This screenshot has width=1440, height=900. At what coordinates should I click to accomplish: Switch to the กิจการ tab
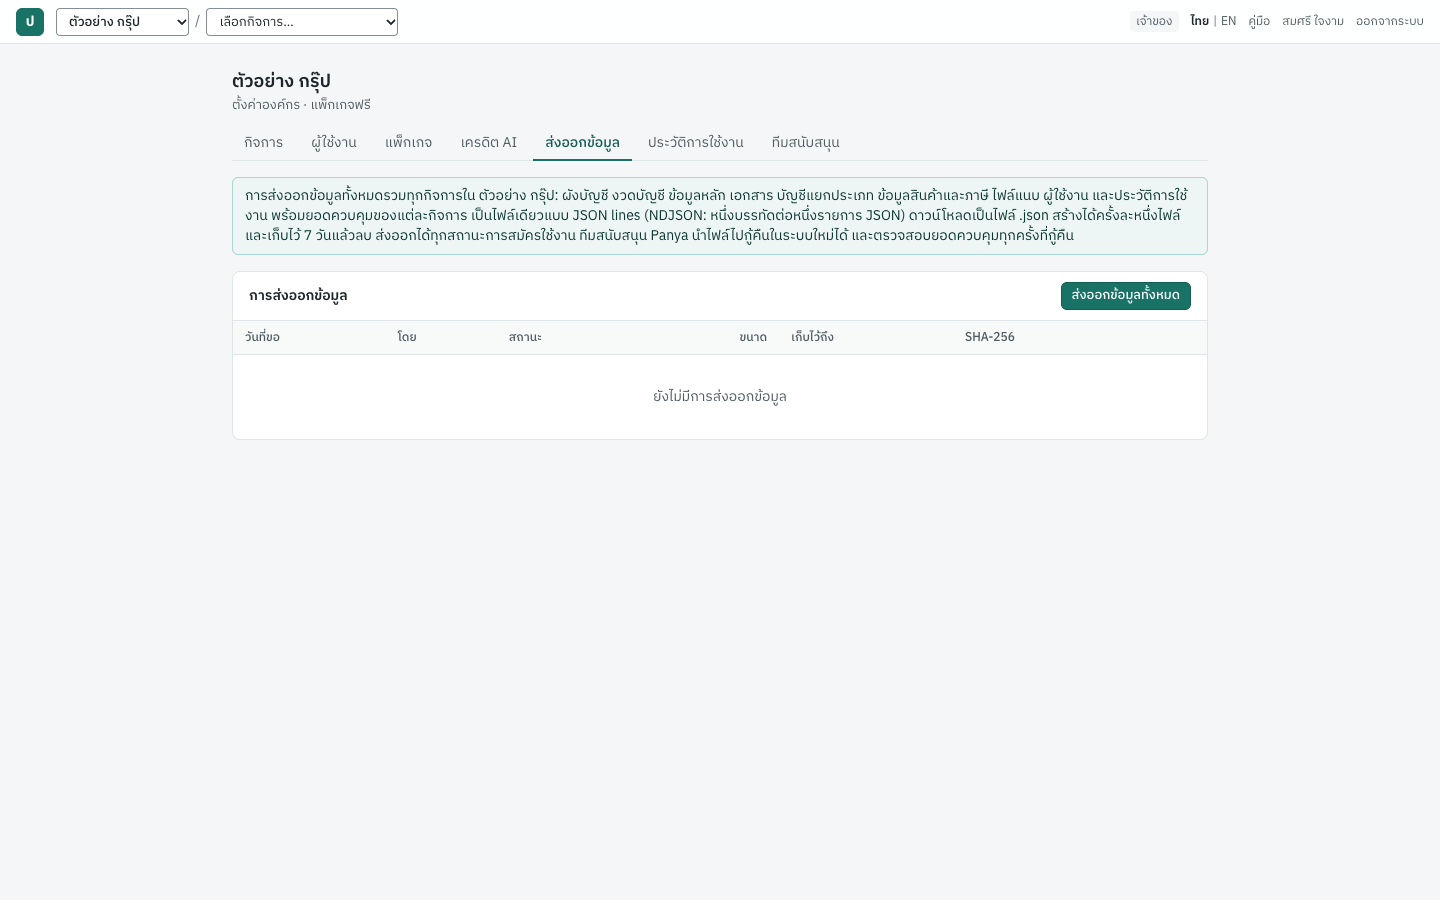(263, 143)
